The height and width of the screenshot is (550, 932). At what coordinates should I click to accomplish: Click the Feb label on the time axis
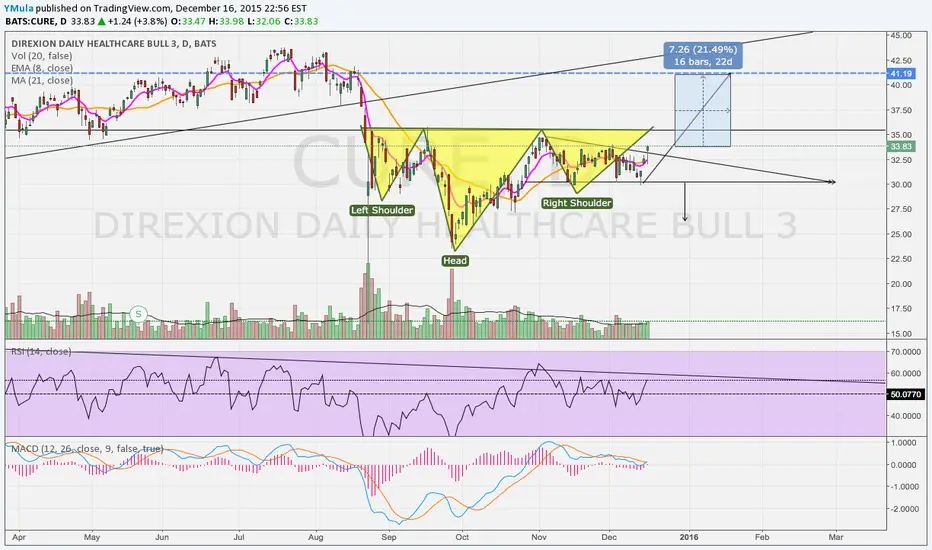(x=761, y=537)
